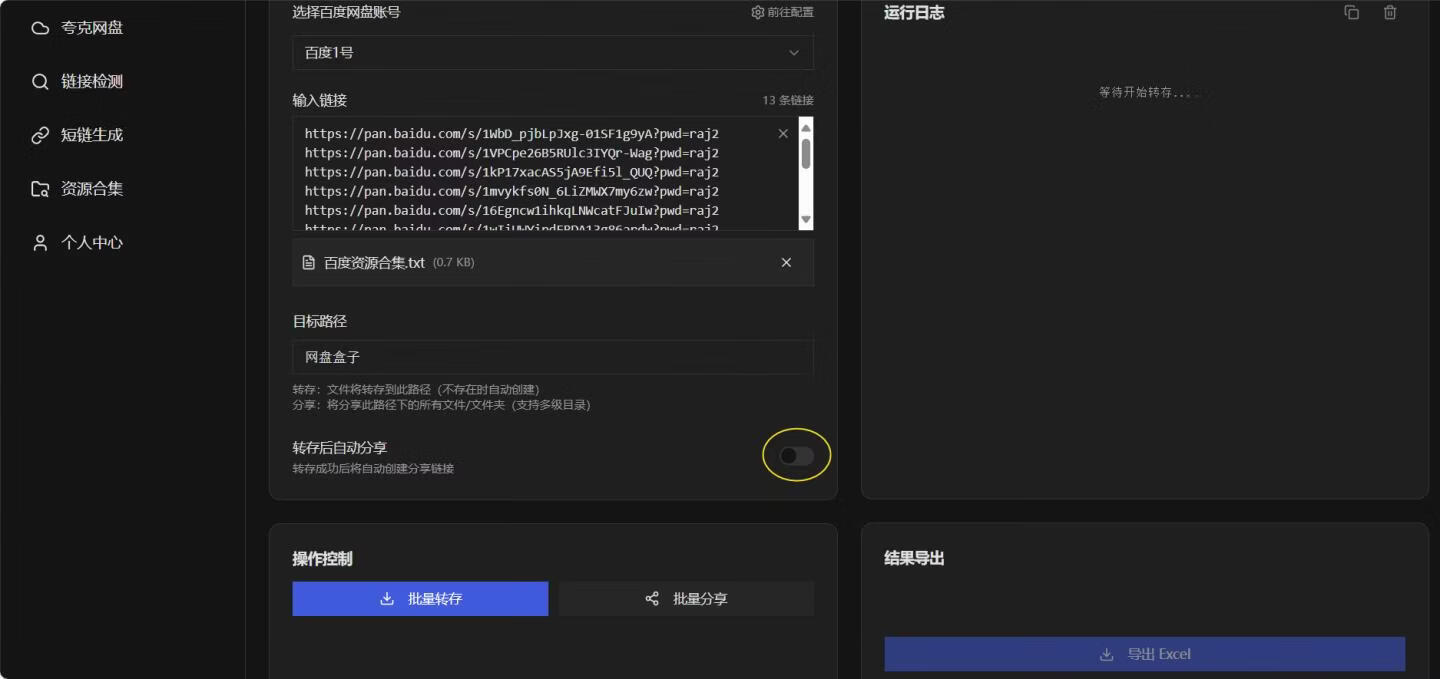Viewport: 1440px width, 679px height.
Task: Click the 13 条链接 link count text
Action: [788, 101]
